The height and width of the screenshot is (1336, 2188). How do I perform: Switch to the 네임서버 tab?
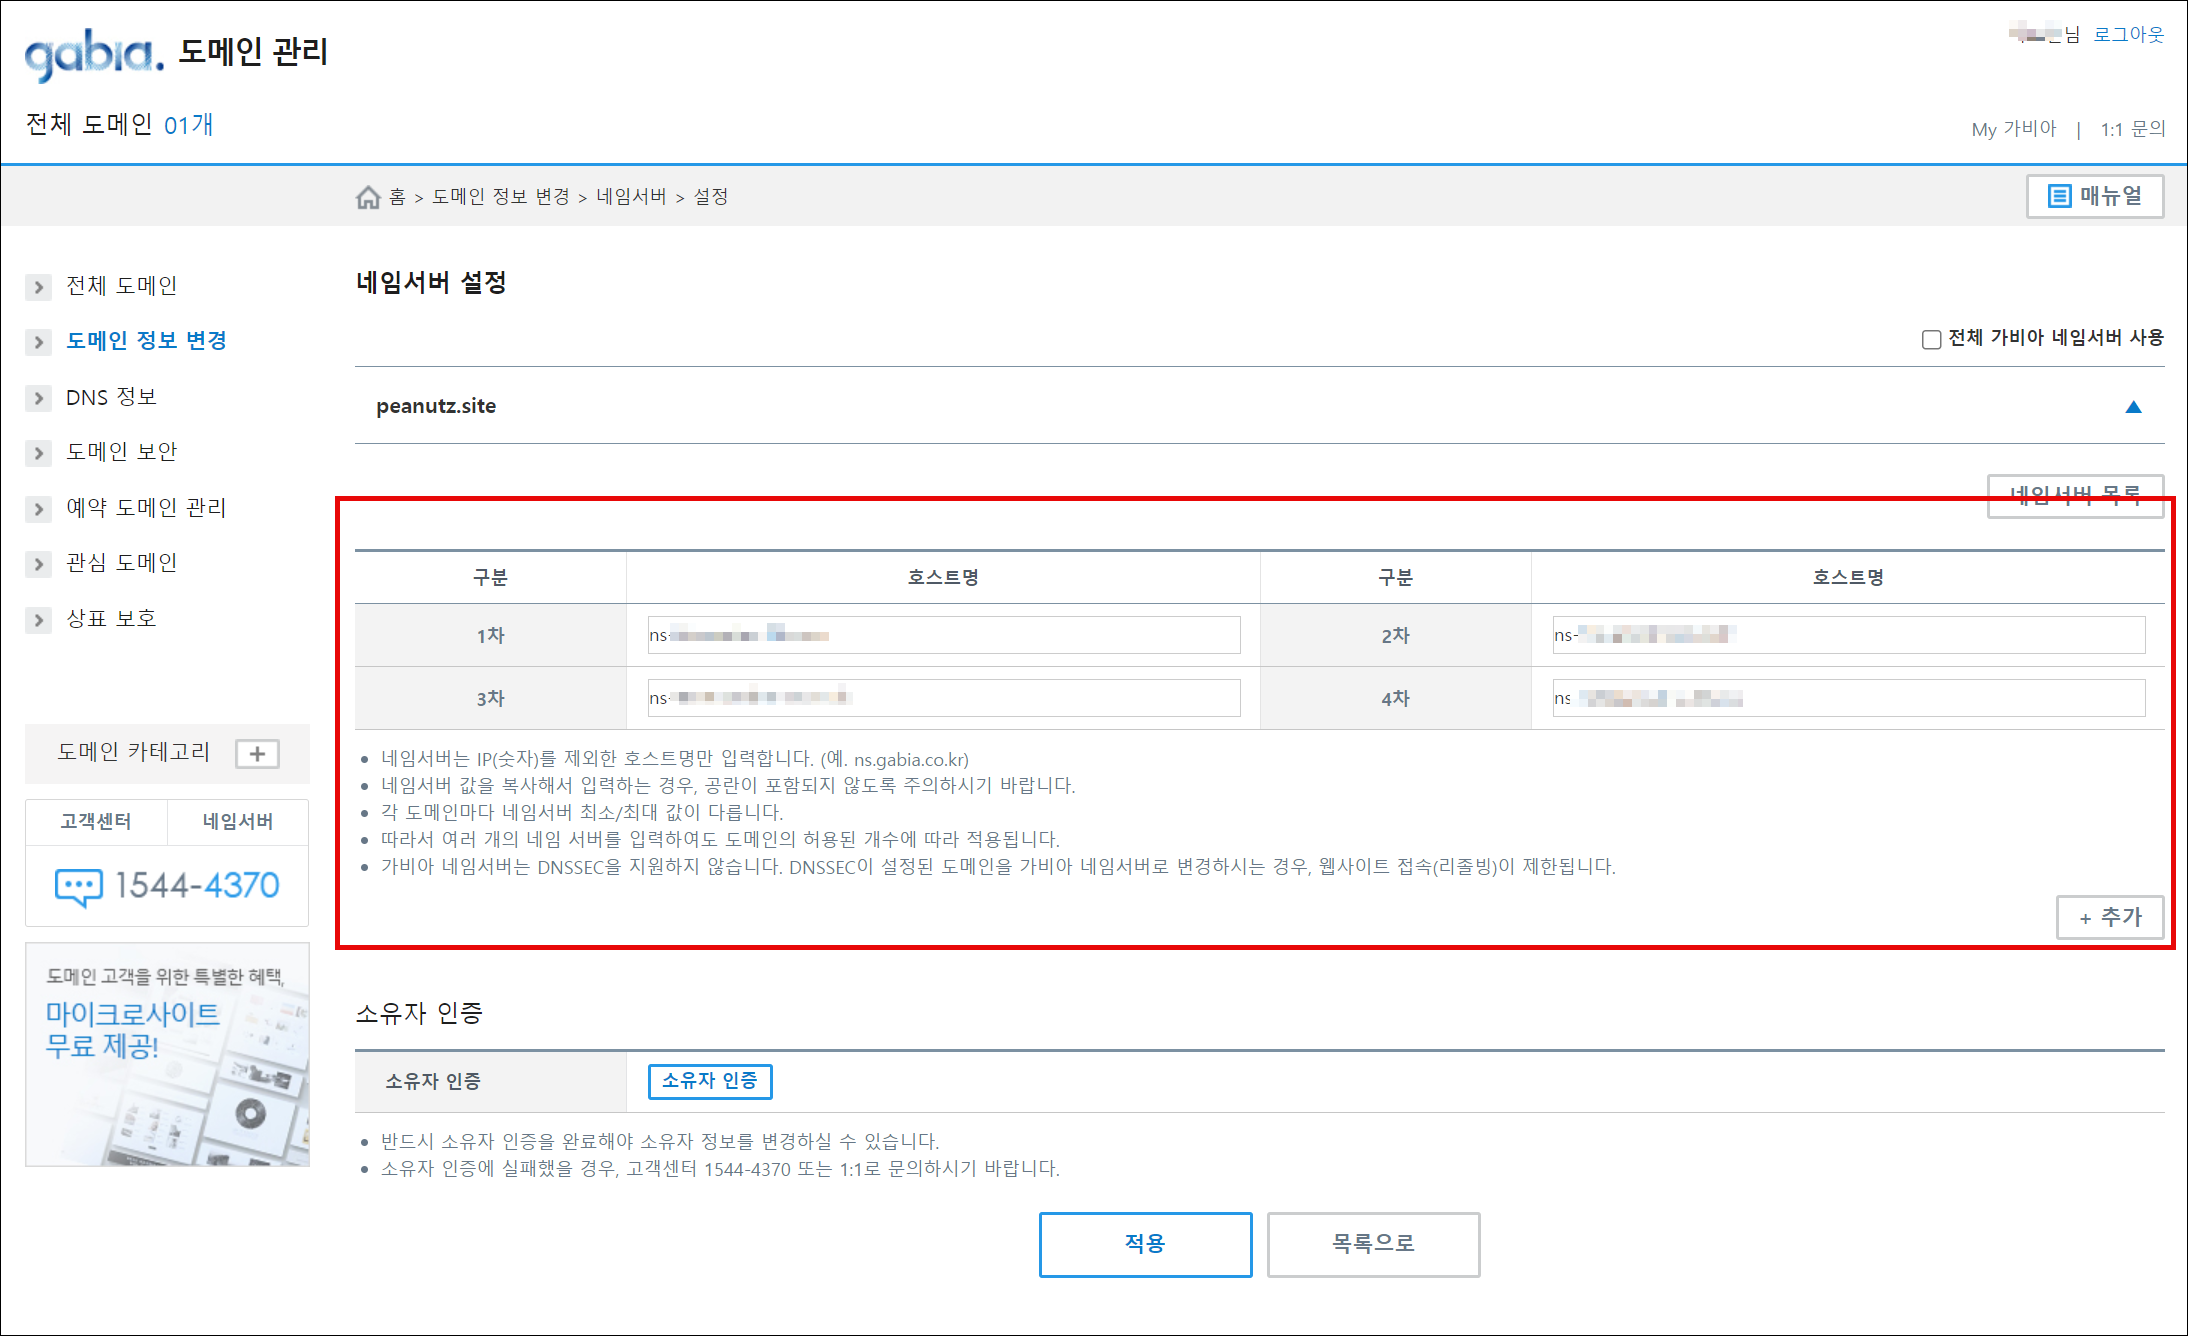coord(238,822)
